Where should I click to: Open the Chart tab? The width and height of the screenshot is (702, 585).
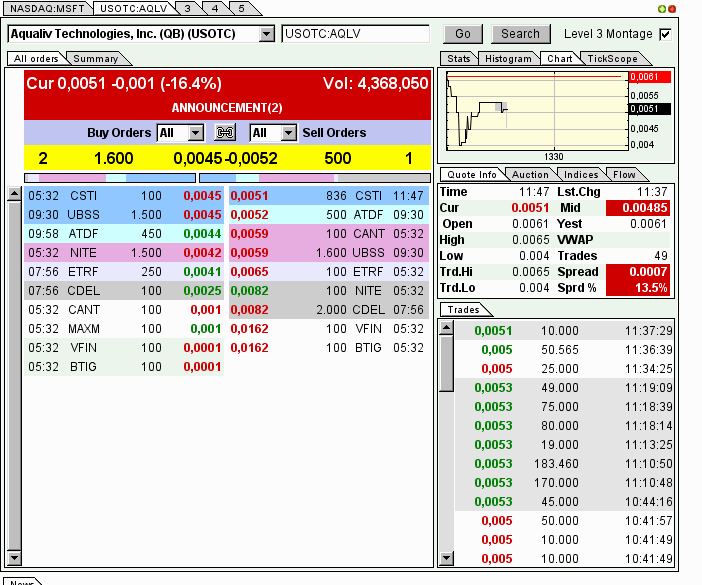coord(560,59)
